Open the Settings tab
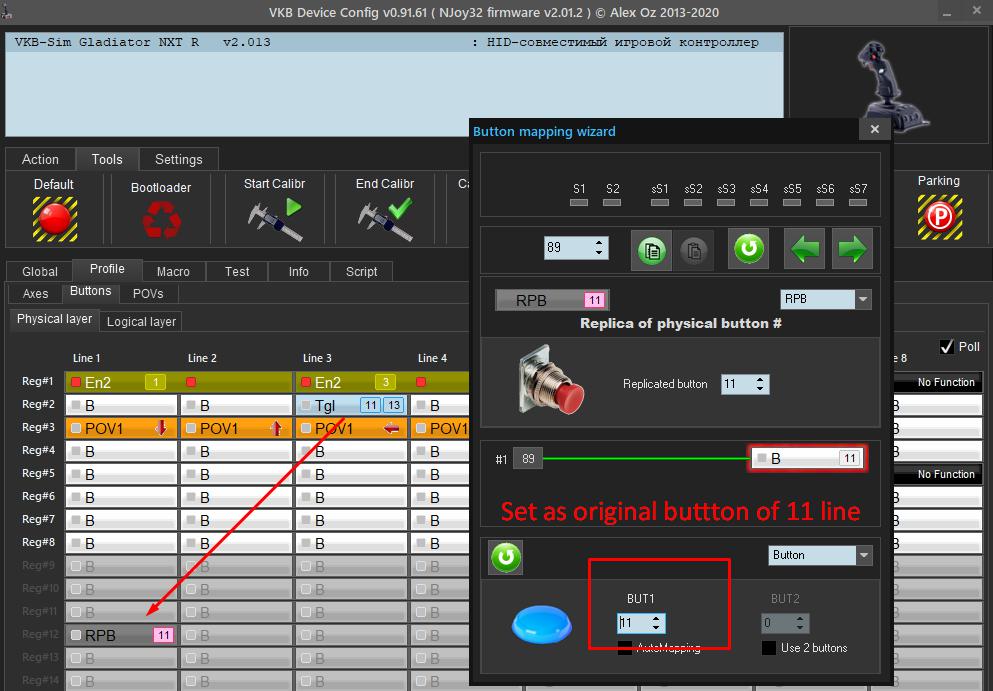Screen dimensions: 993x691 179,160
